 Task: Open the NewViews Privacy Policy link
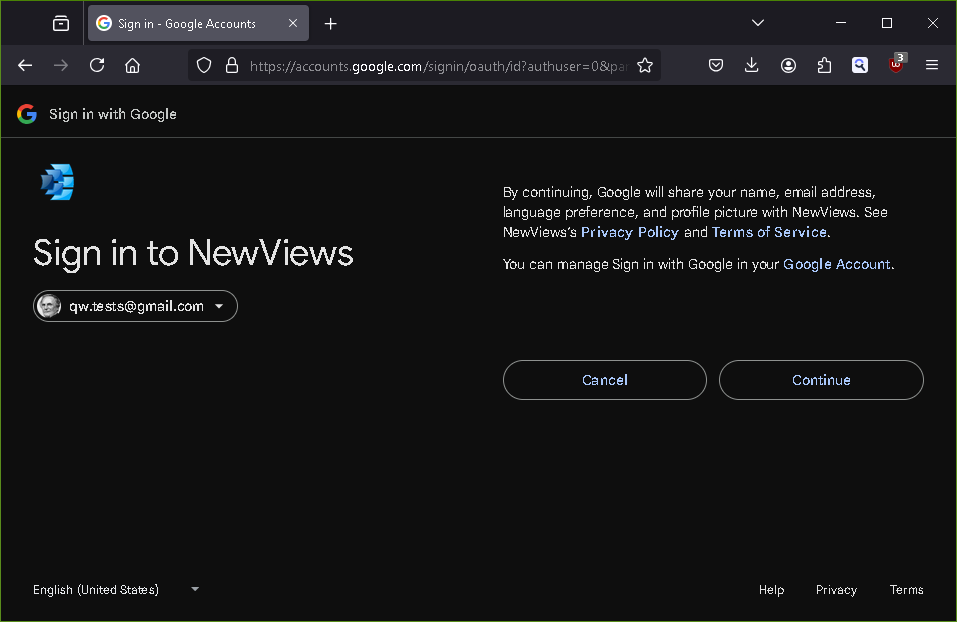629,232
